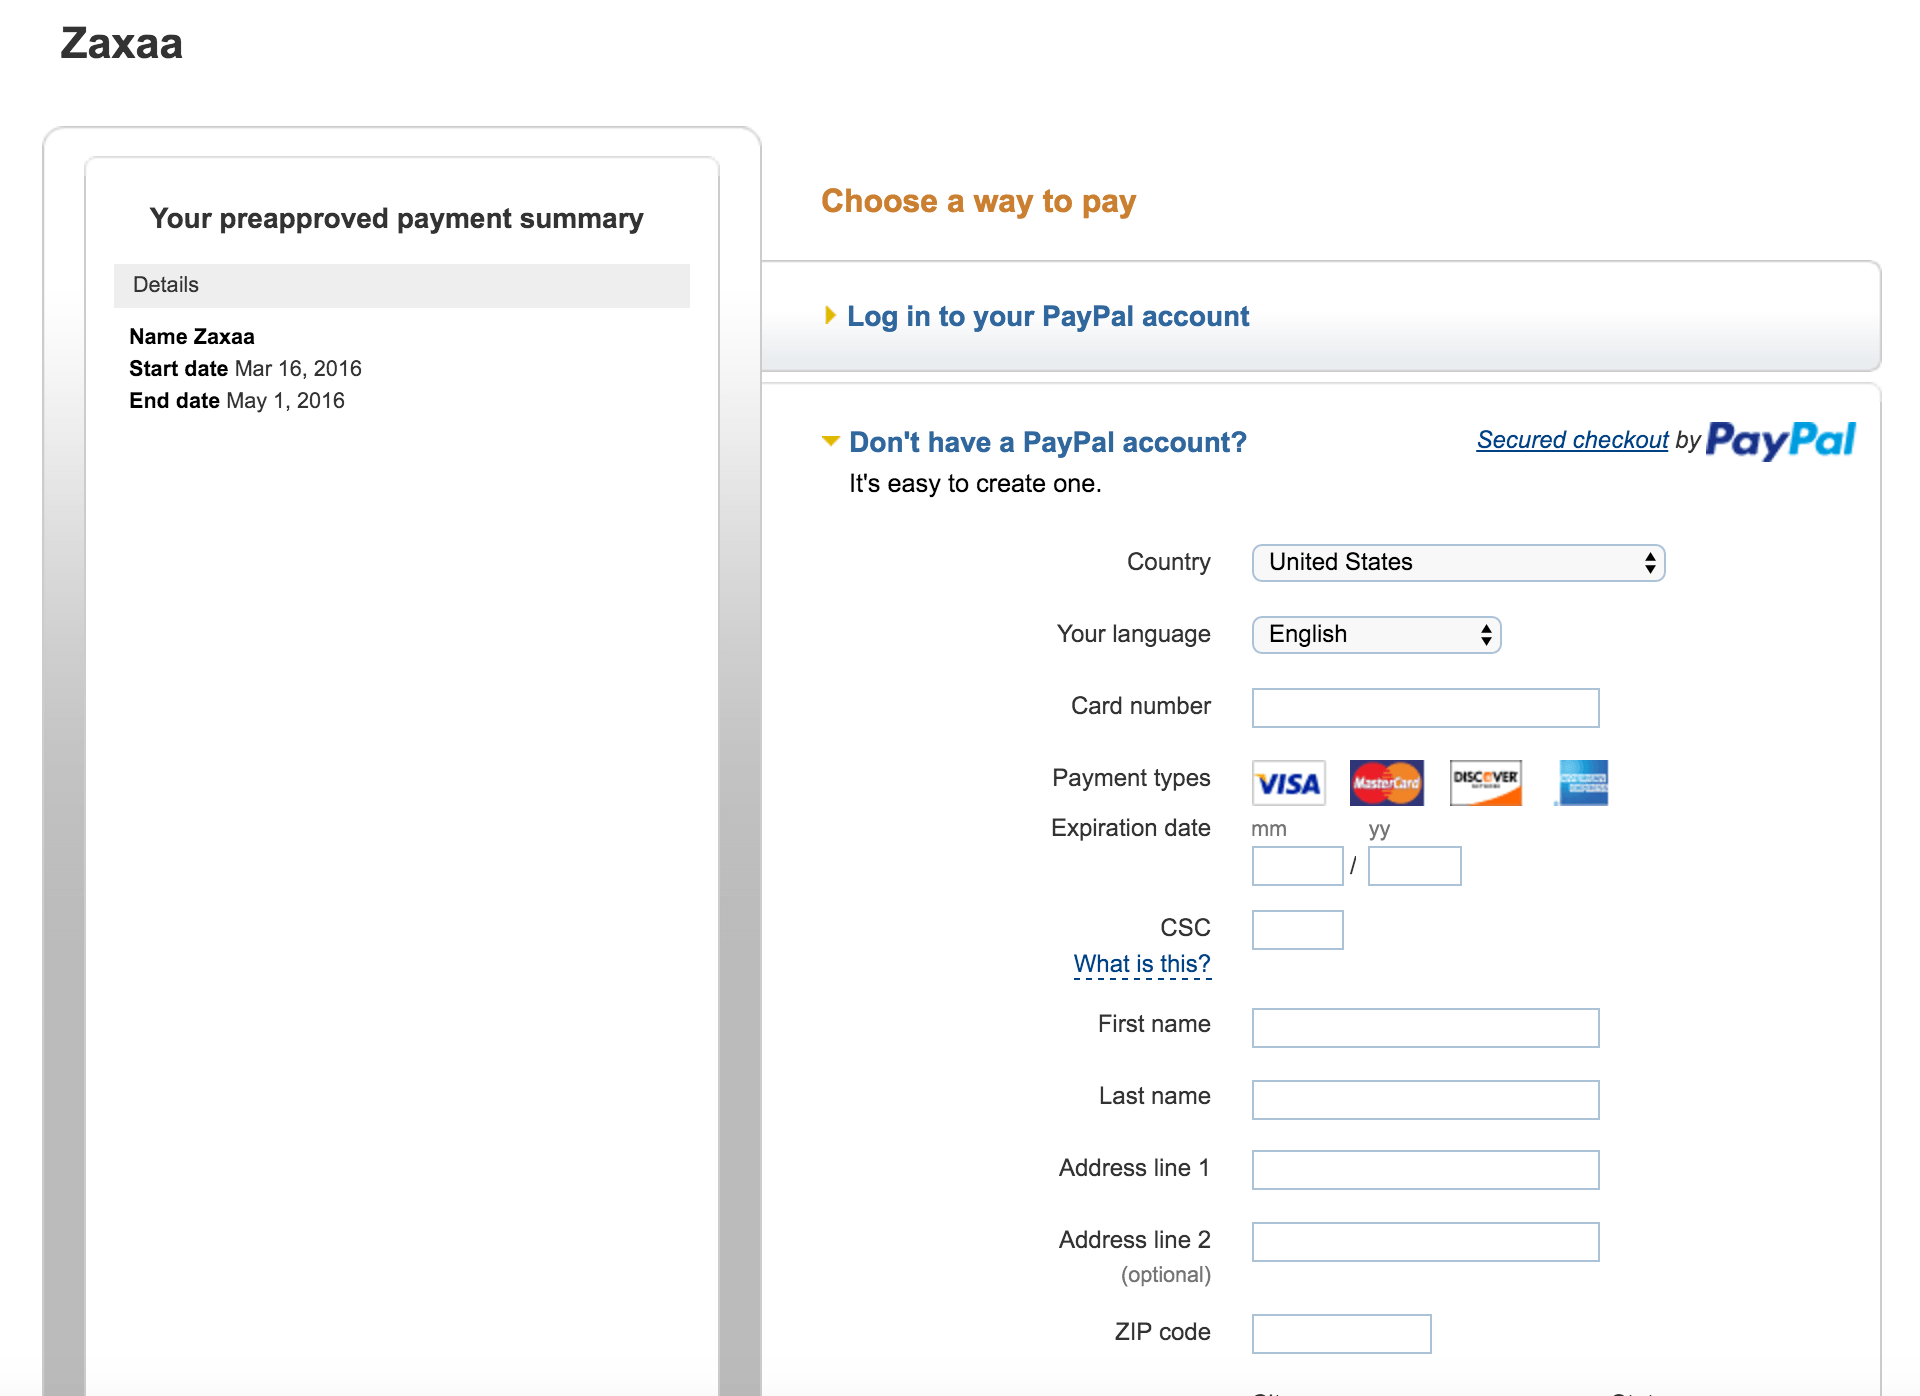Click the expiration year field
Viewport: 1920px width, 1396px height.
point(1413,866)
